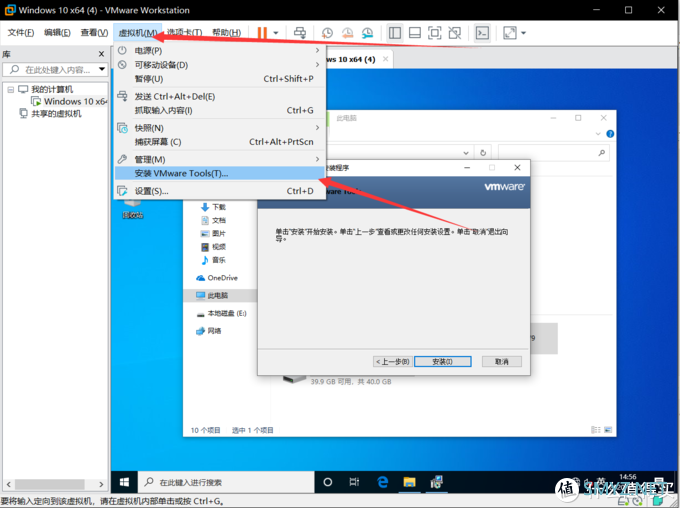This screenshot has height=508, width=680.
Task: Open the console view icon
Action: (482, 33)
